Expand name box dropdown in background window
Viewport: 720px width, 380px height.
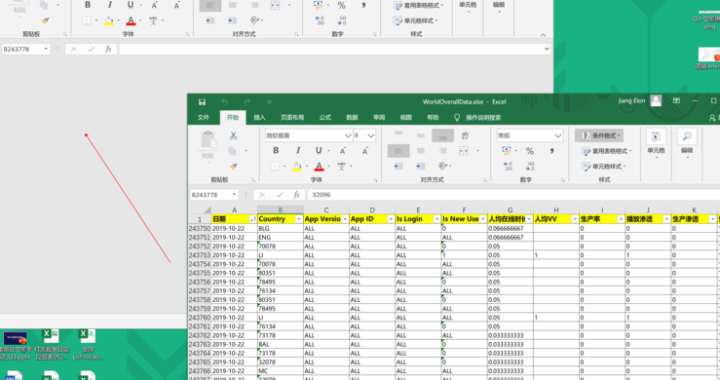[46, 49]
